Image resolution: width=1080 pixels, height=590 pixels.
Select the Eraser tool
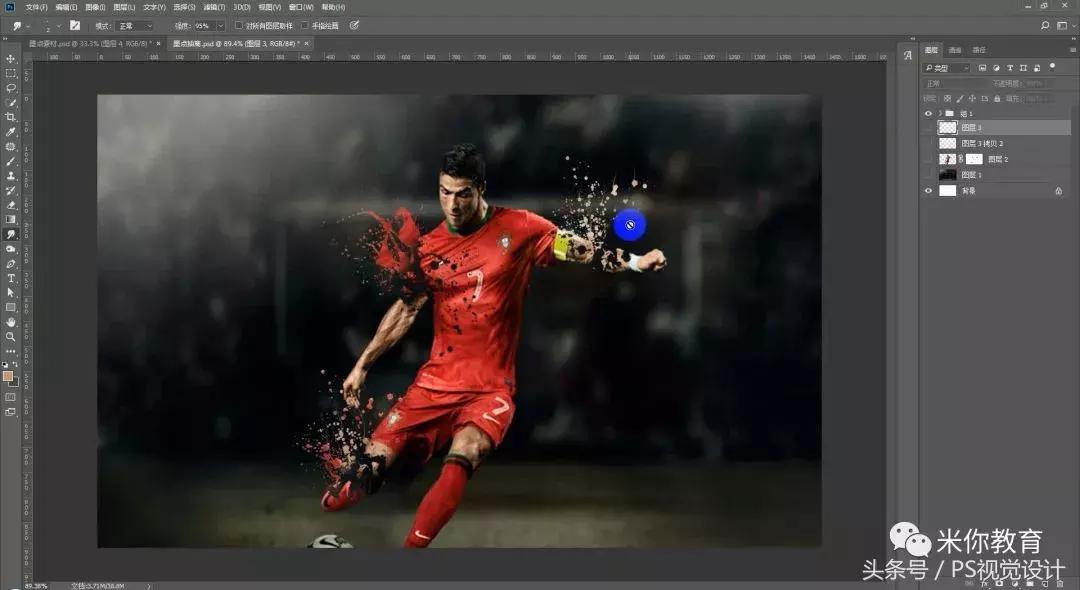[x=10, y=205]
